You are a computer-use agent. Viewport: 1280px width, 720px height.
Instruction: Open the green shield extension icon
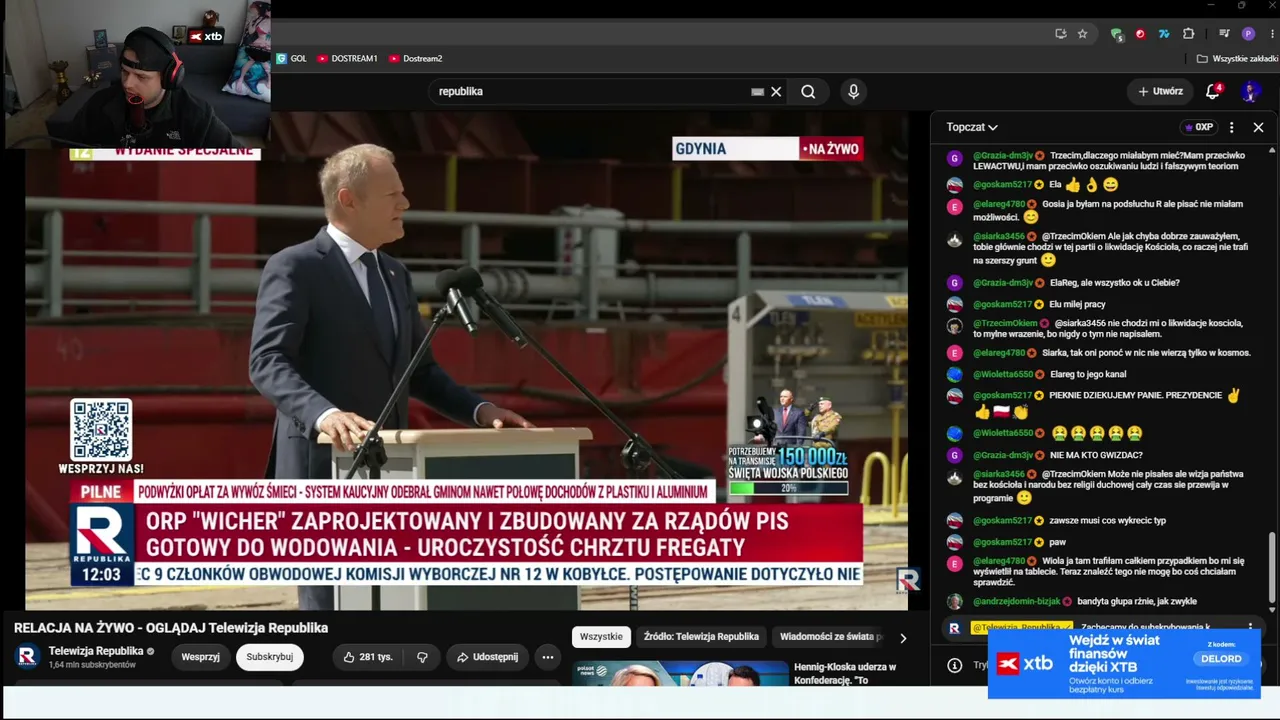(1116, 33)
